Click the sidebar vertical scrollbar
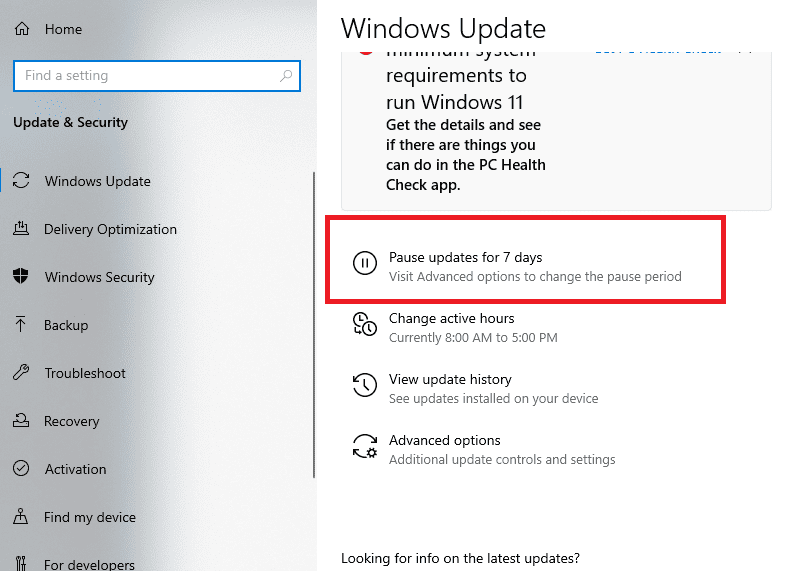 coord(314,325)
